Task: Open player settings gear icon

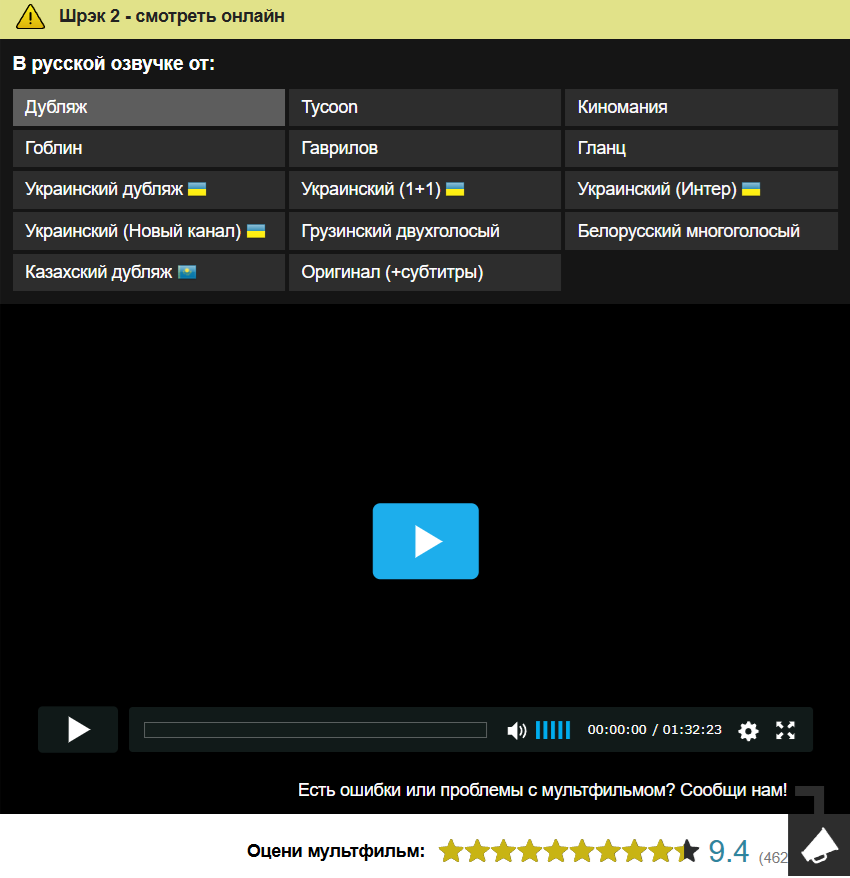Action: (748, 730)
